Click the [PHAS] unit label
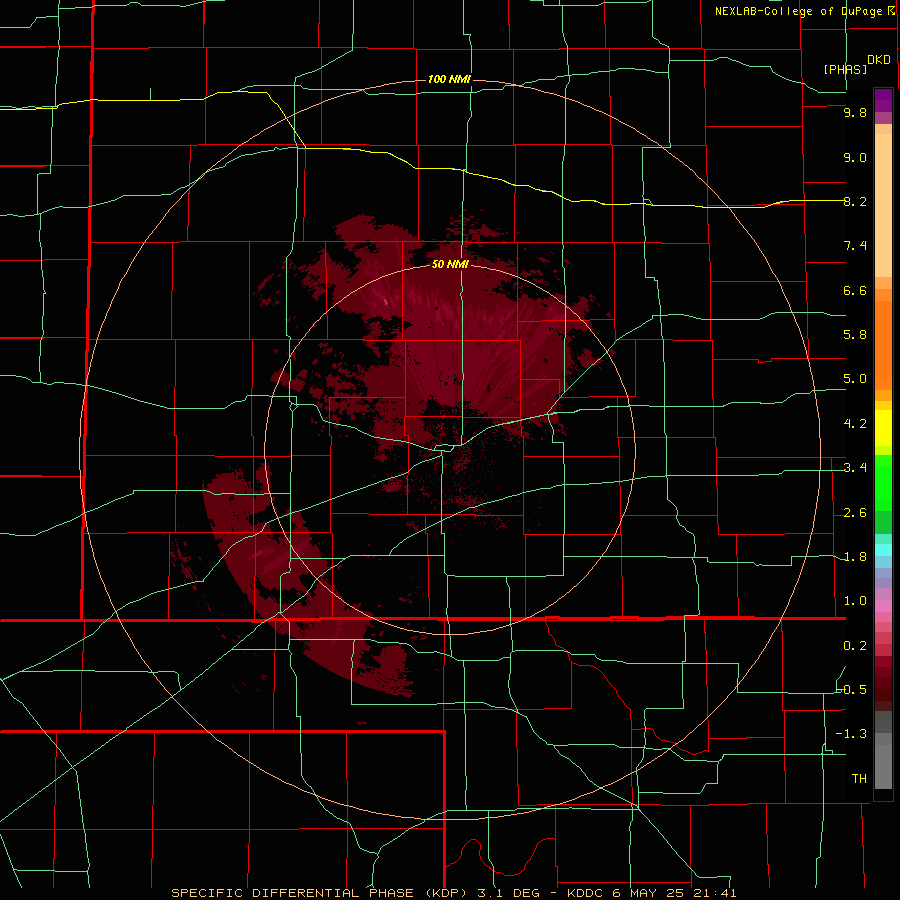This screenshot has width=900, height=900. point(844,69)
